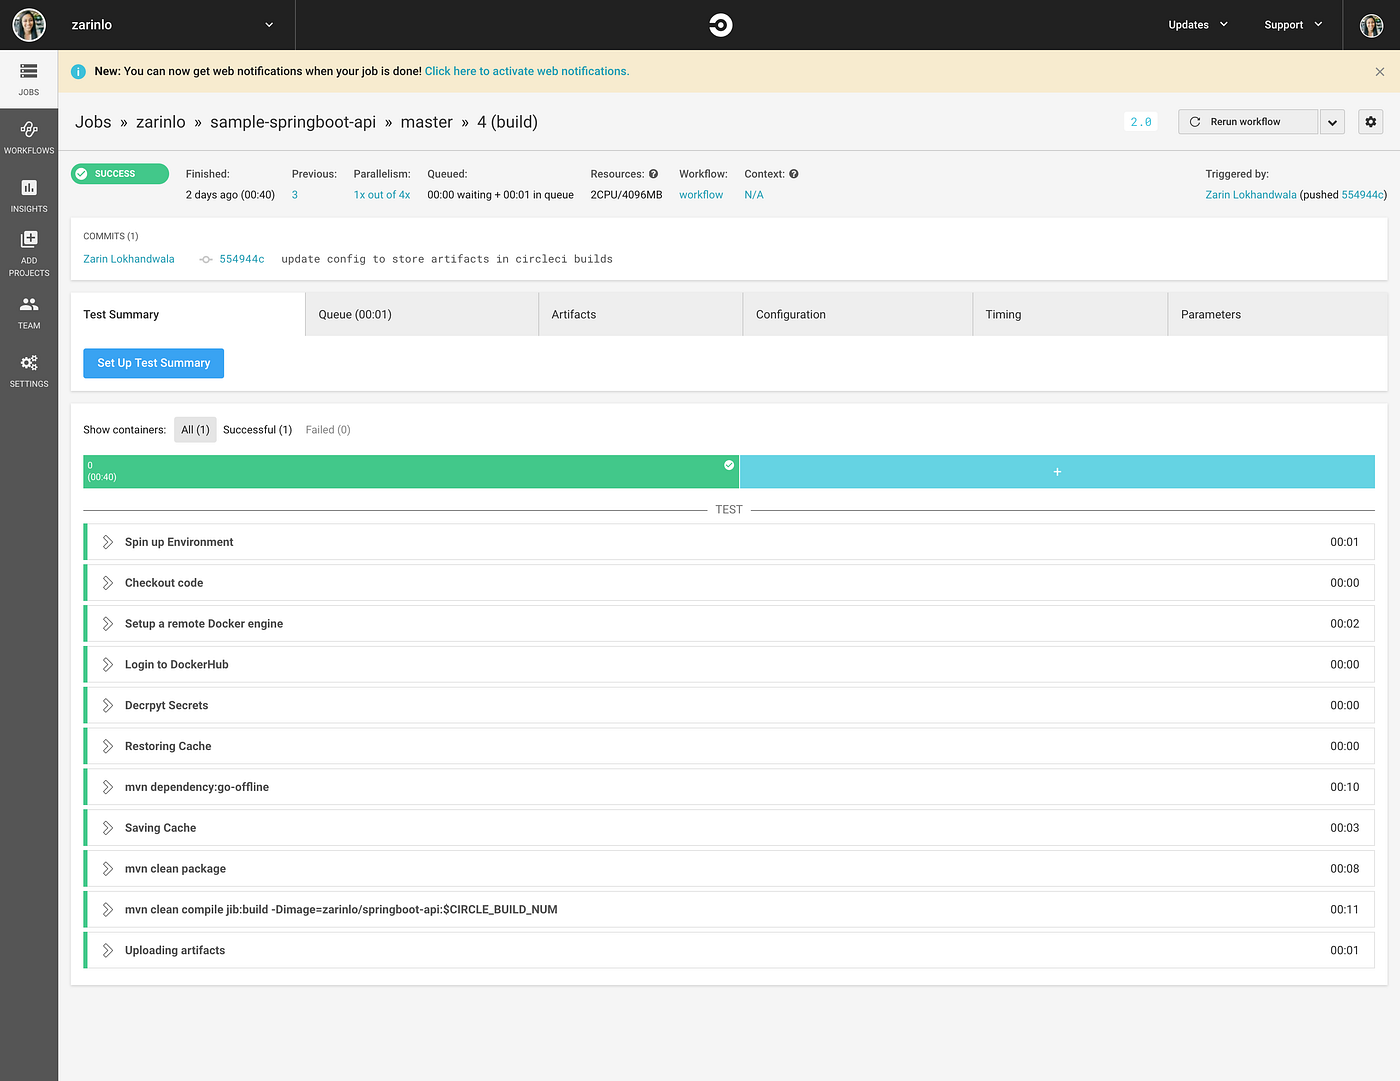Expand the Checkout code step
The height and width of the screenshot is (1081, 1400).
729,583
